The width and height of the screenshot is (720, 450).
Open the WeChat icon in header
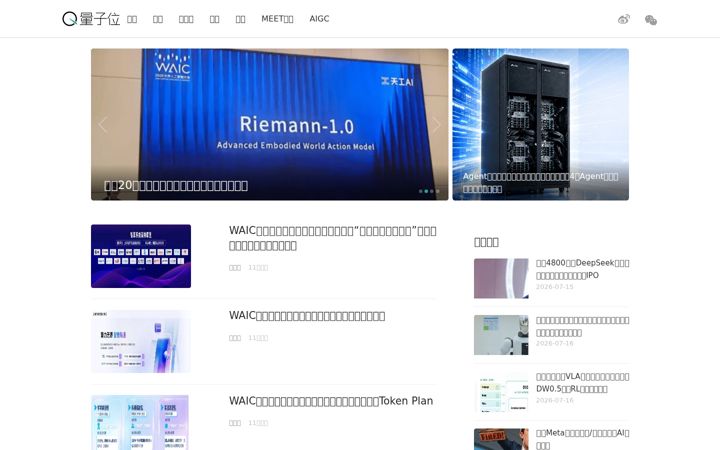pyautogui.click(x=651, y=20)
